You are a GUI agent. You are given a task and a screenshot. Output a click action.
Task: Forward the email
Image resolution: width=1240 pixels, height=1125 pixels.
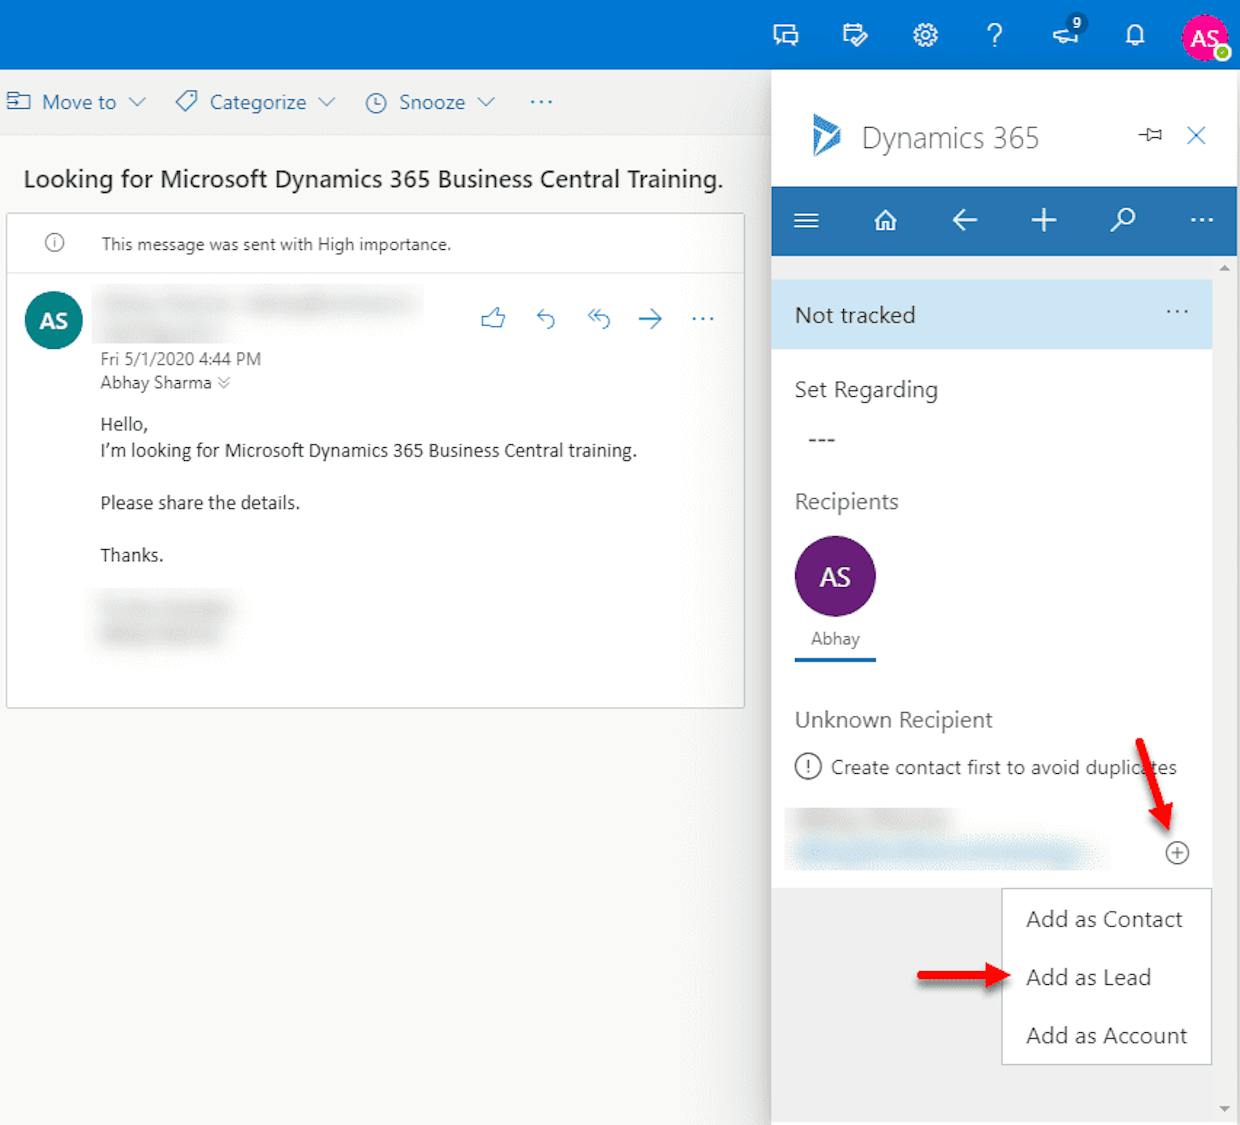point(651,319)
